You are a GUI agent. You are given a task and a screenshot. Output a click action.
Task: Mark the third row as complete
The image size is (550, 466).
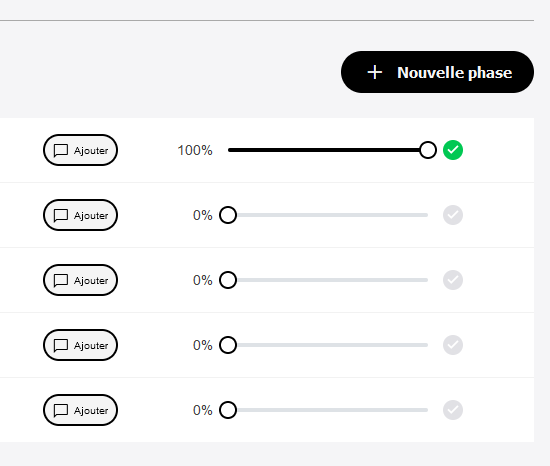pyautogui.click(x=453, y=280)
